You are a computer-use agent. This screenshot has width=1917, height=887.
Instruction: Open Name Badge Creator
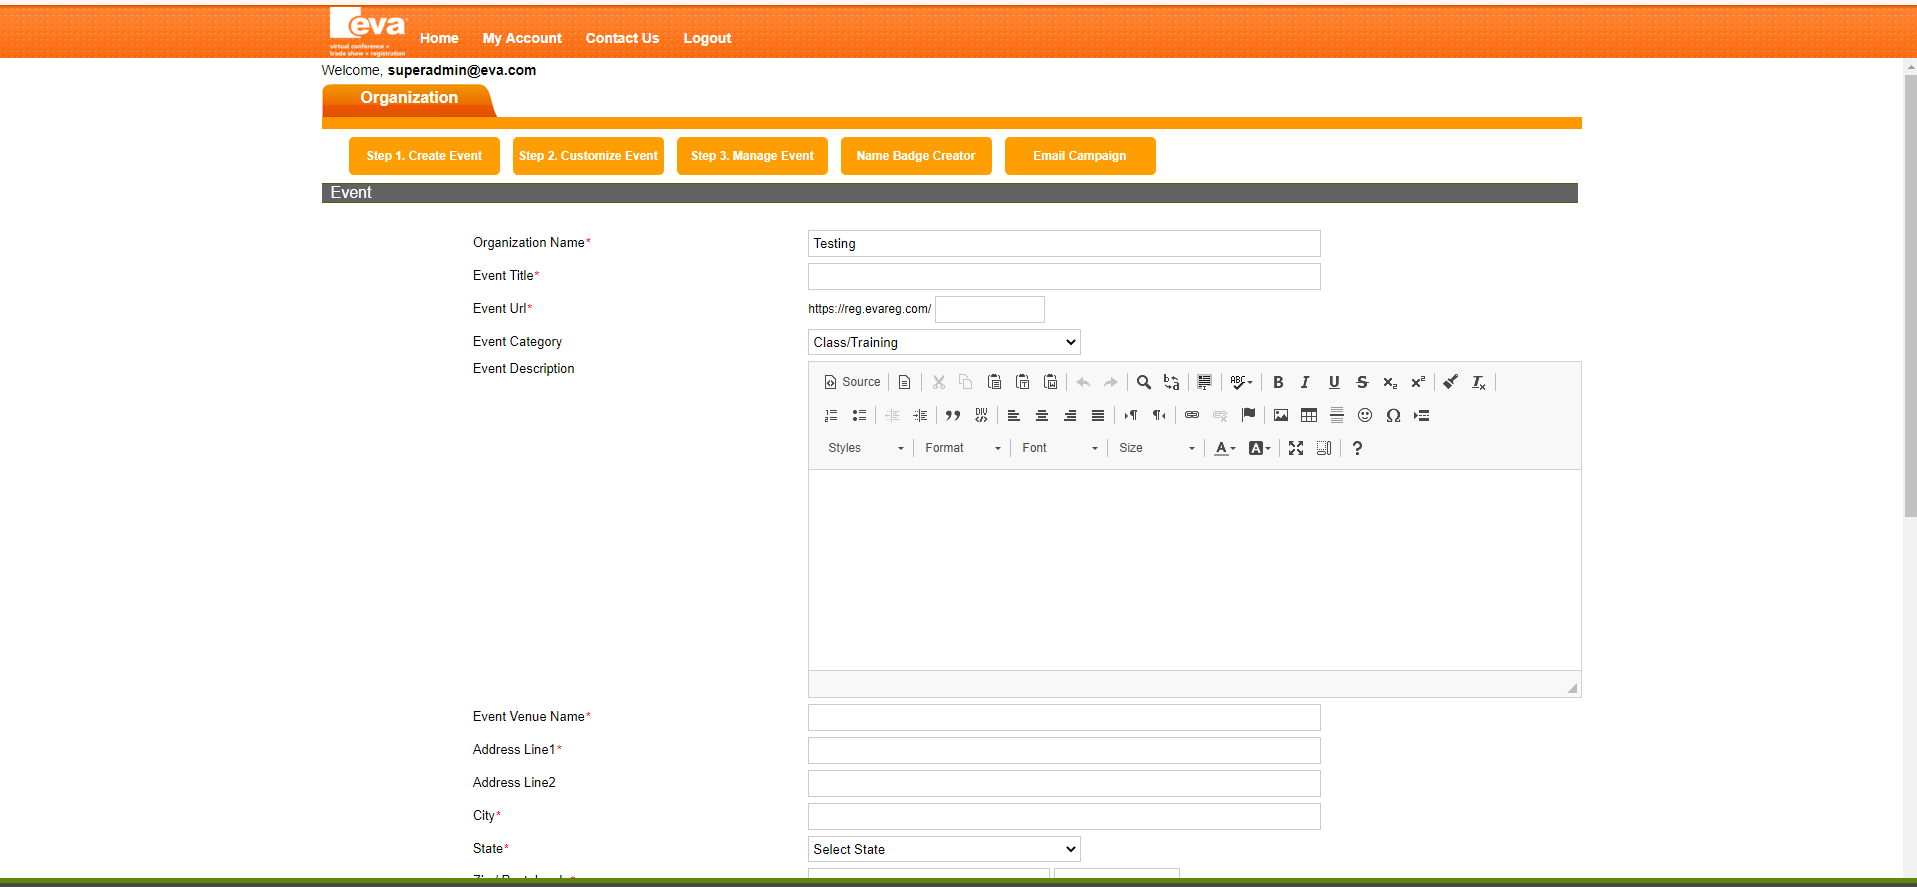point(916,156)
